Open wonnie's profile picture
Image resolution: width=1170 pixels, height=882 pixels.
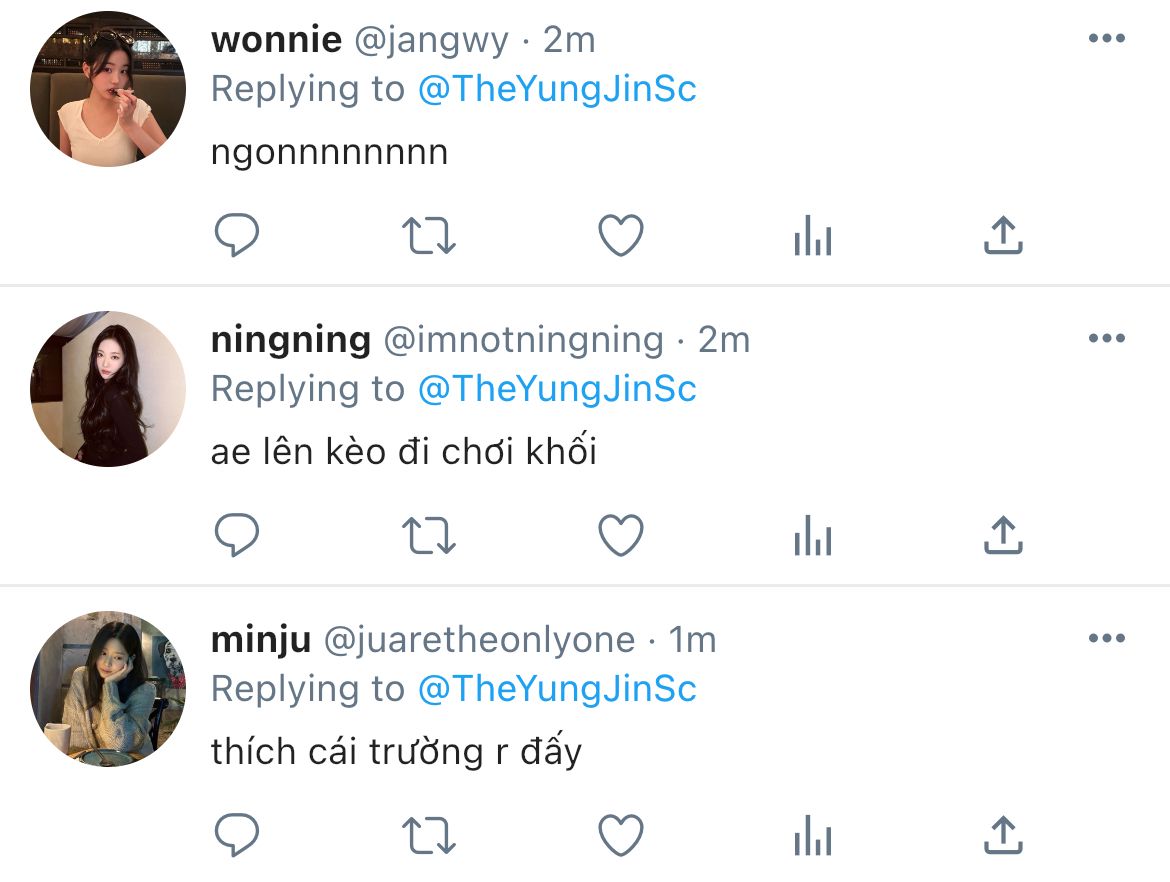click(108, 90)
